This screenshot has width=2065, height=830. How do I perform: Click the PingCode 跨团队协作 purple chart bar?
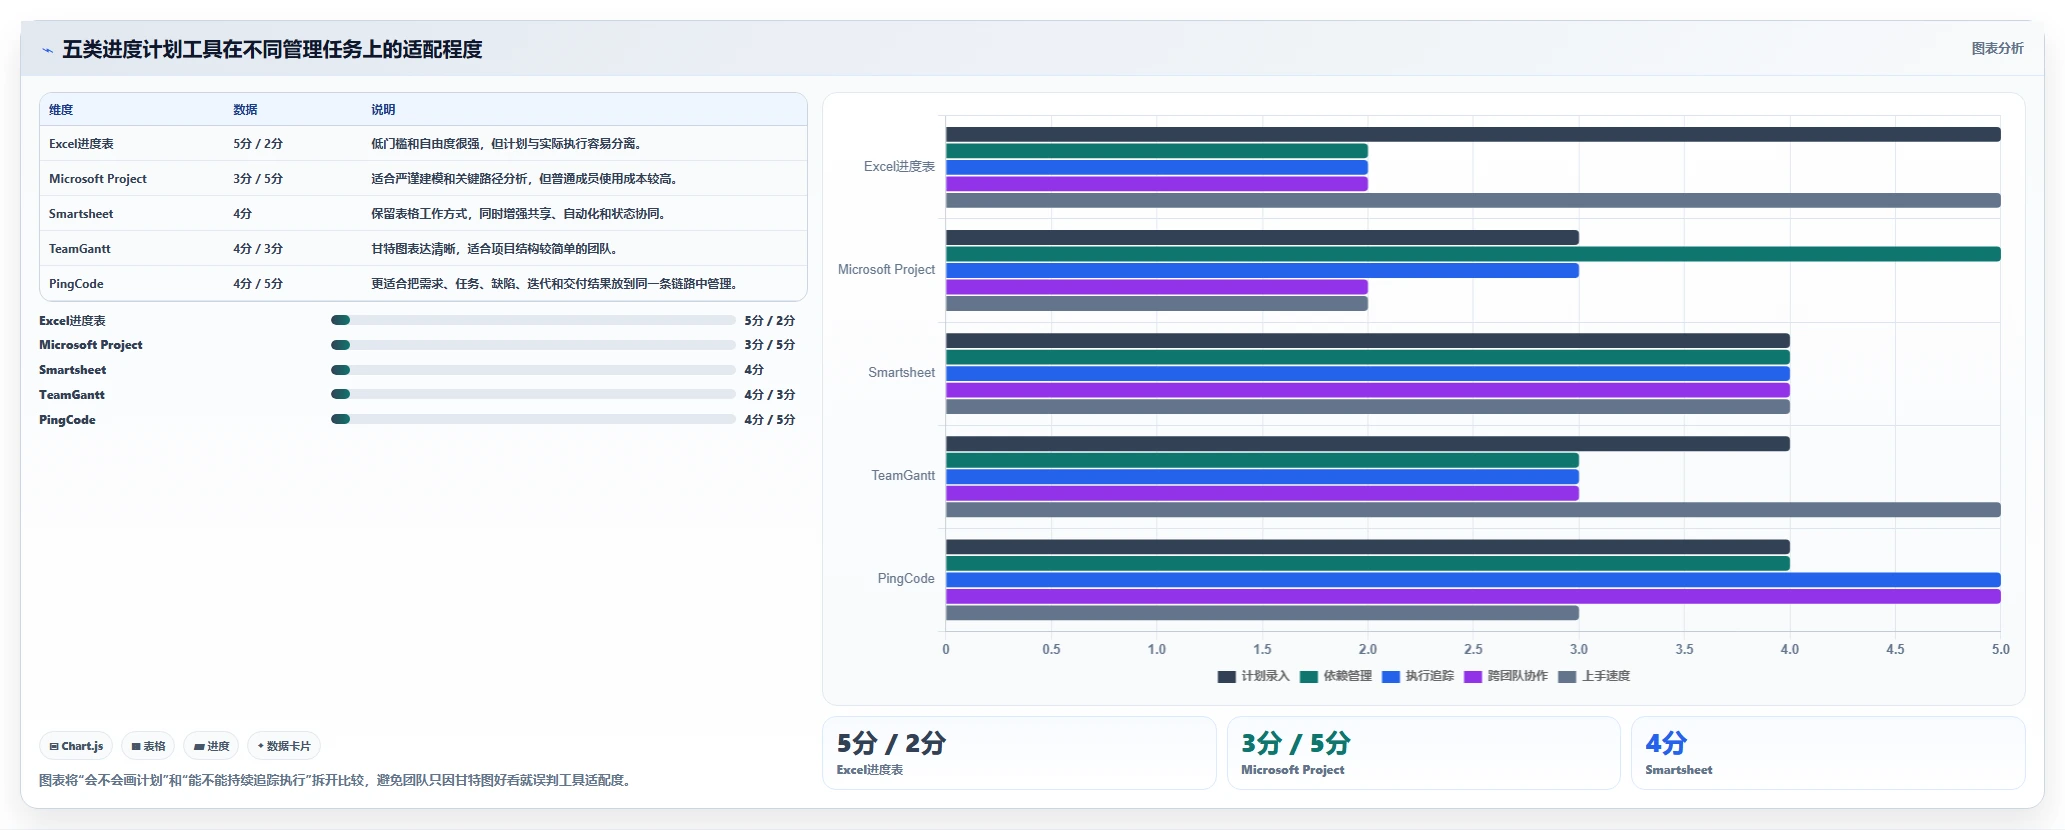[1473, 596]
